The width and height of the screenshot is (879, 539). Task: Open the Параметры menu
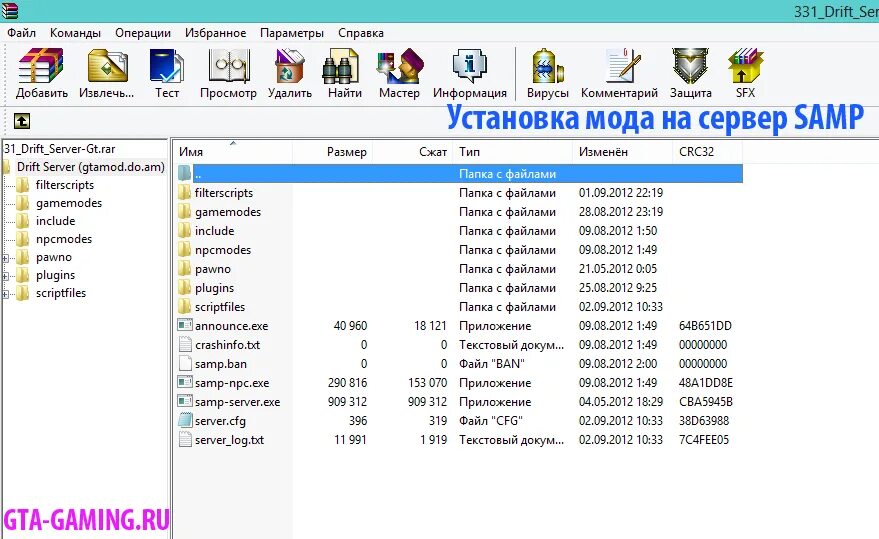pos(292,33)
